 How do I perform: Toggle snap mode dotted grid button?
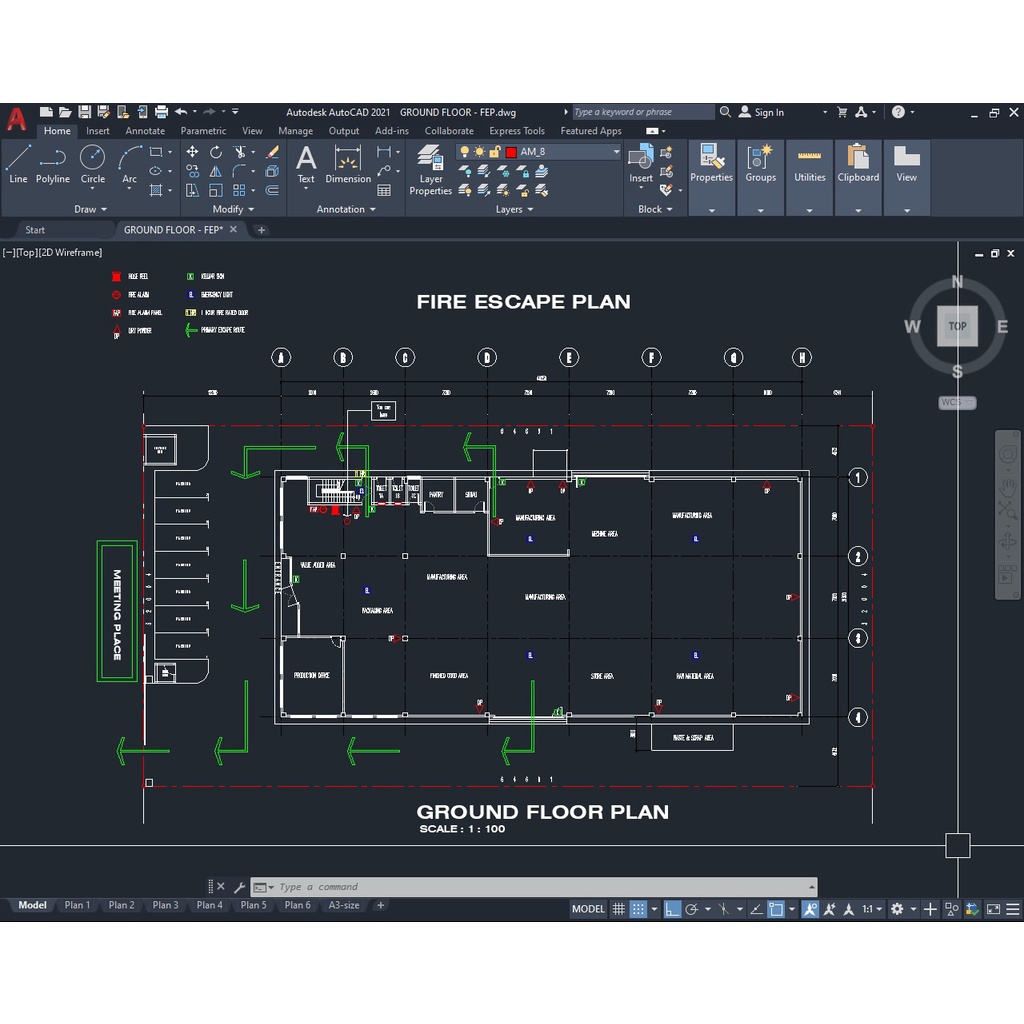[638, 909]
